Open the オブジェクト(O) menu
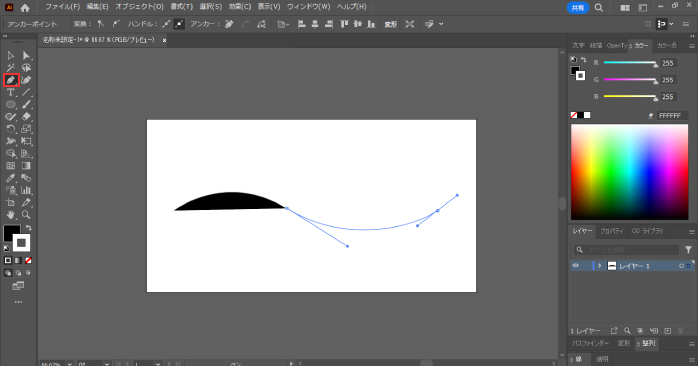 point(139,7)
